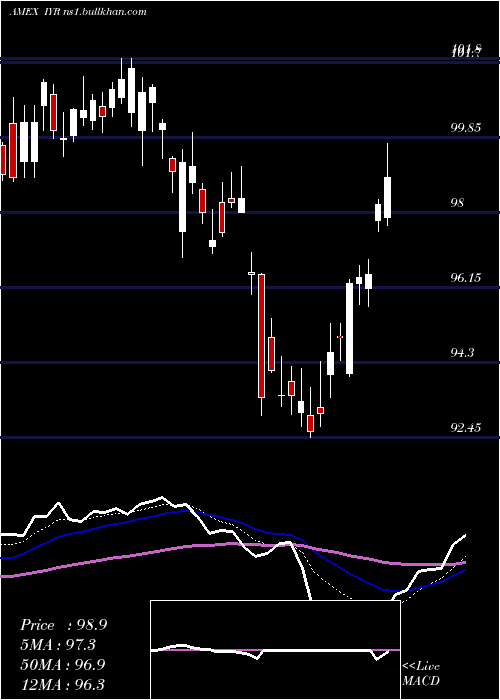Select the 99.85 price level label
The height and width of the screenshot is (700, 500).
coord(466,128)
